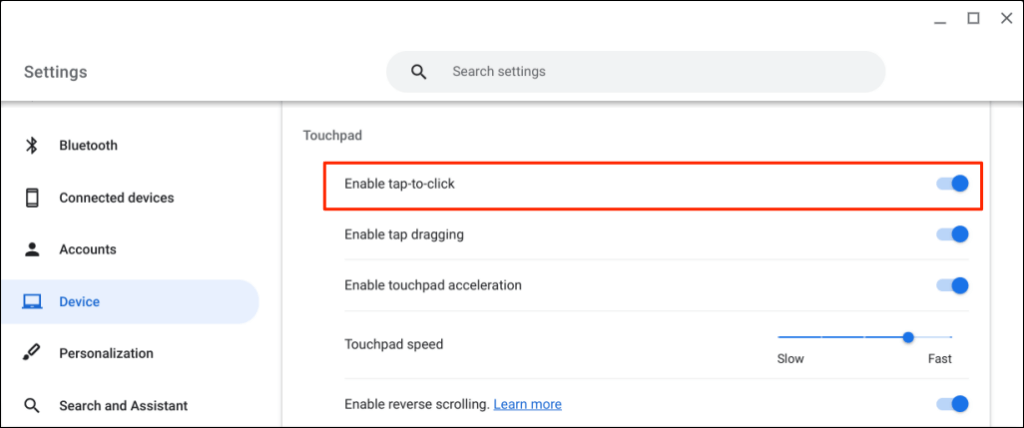Click the touchpad speed slider handle
Screen dimensions: 1024x428
(x=908, y=337)
